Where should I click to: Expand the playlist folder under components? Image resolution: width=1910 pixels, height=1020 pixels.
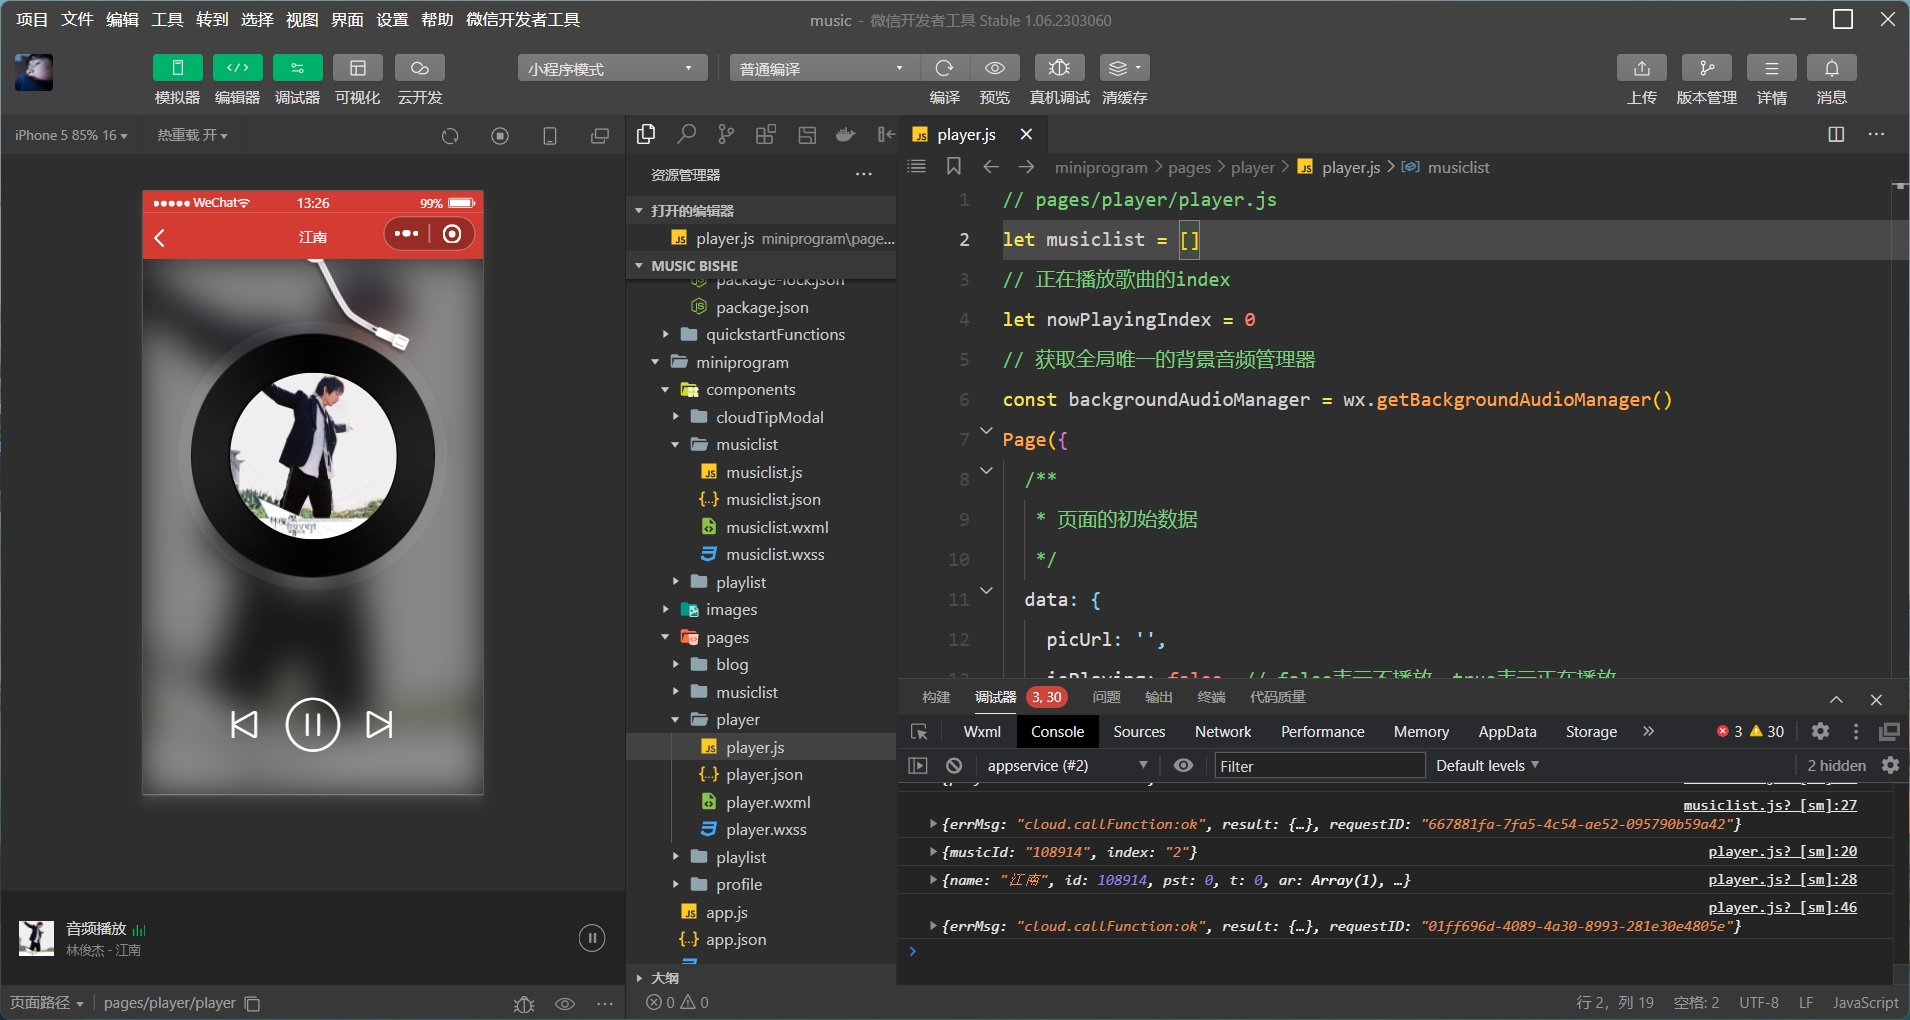tap(740, 582)
